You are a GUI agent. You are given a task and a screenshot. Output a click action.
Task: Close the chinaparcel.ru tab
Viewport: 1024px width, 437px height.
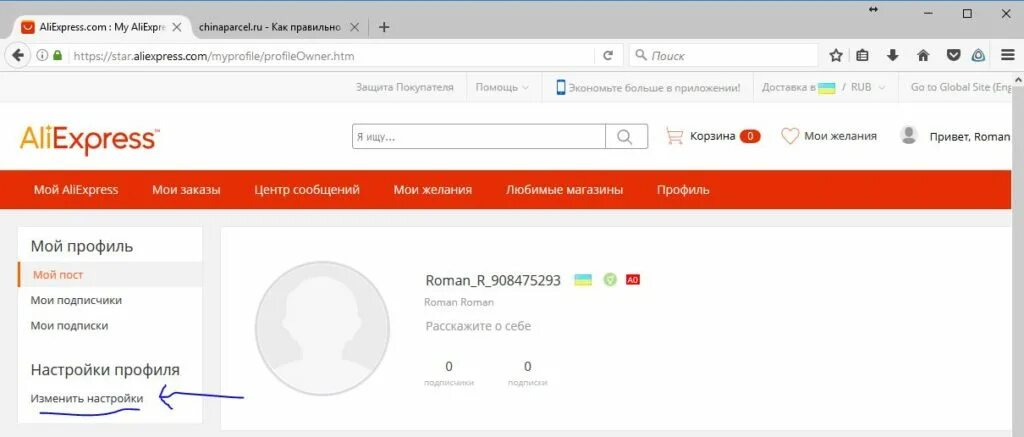pyautogui.click(x=354, y=27)
